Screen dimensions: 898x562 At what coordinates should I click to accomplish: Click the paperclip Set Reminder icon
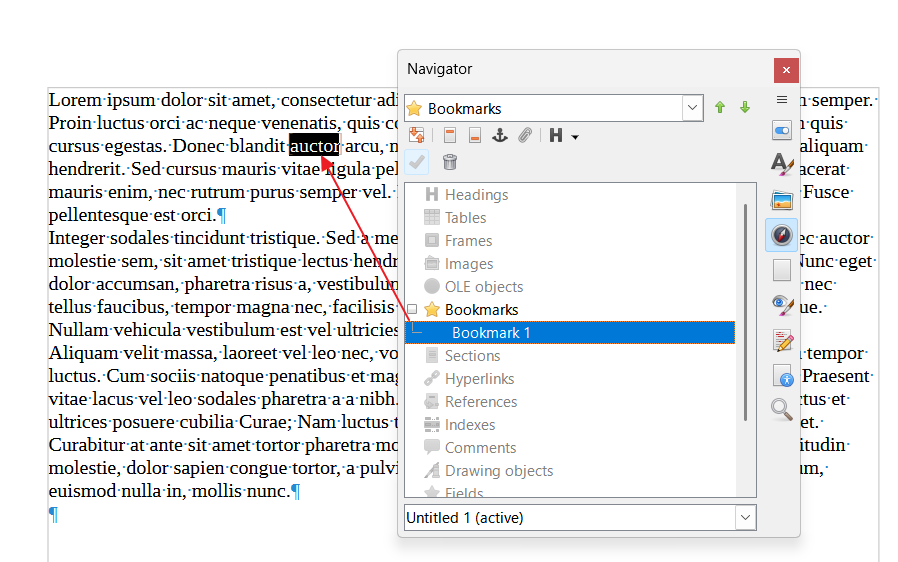point(525,136)
